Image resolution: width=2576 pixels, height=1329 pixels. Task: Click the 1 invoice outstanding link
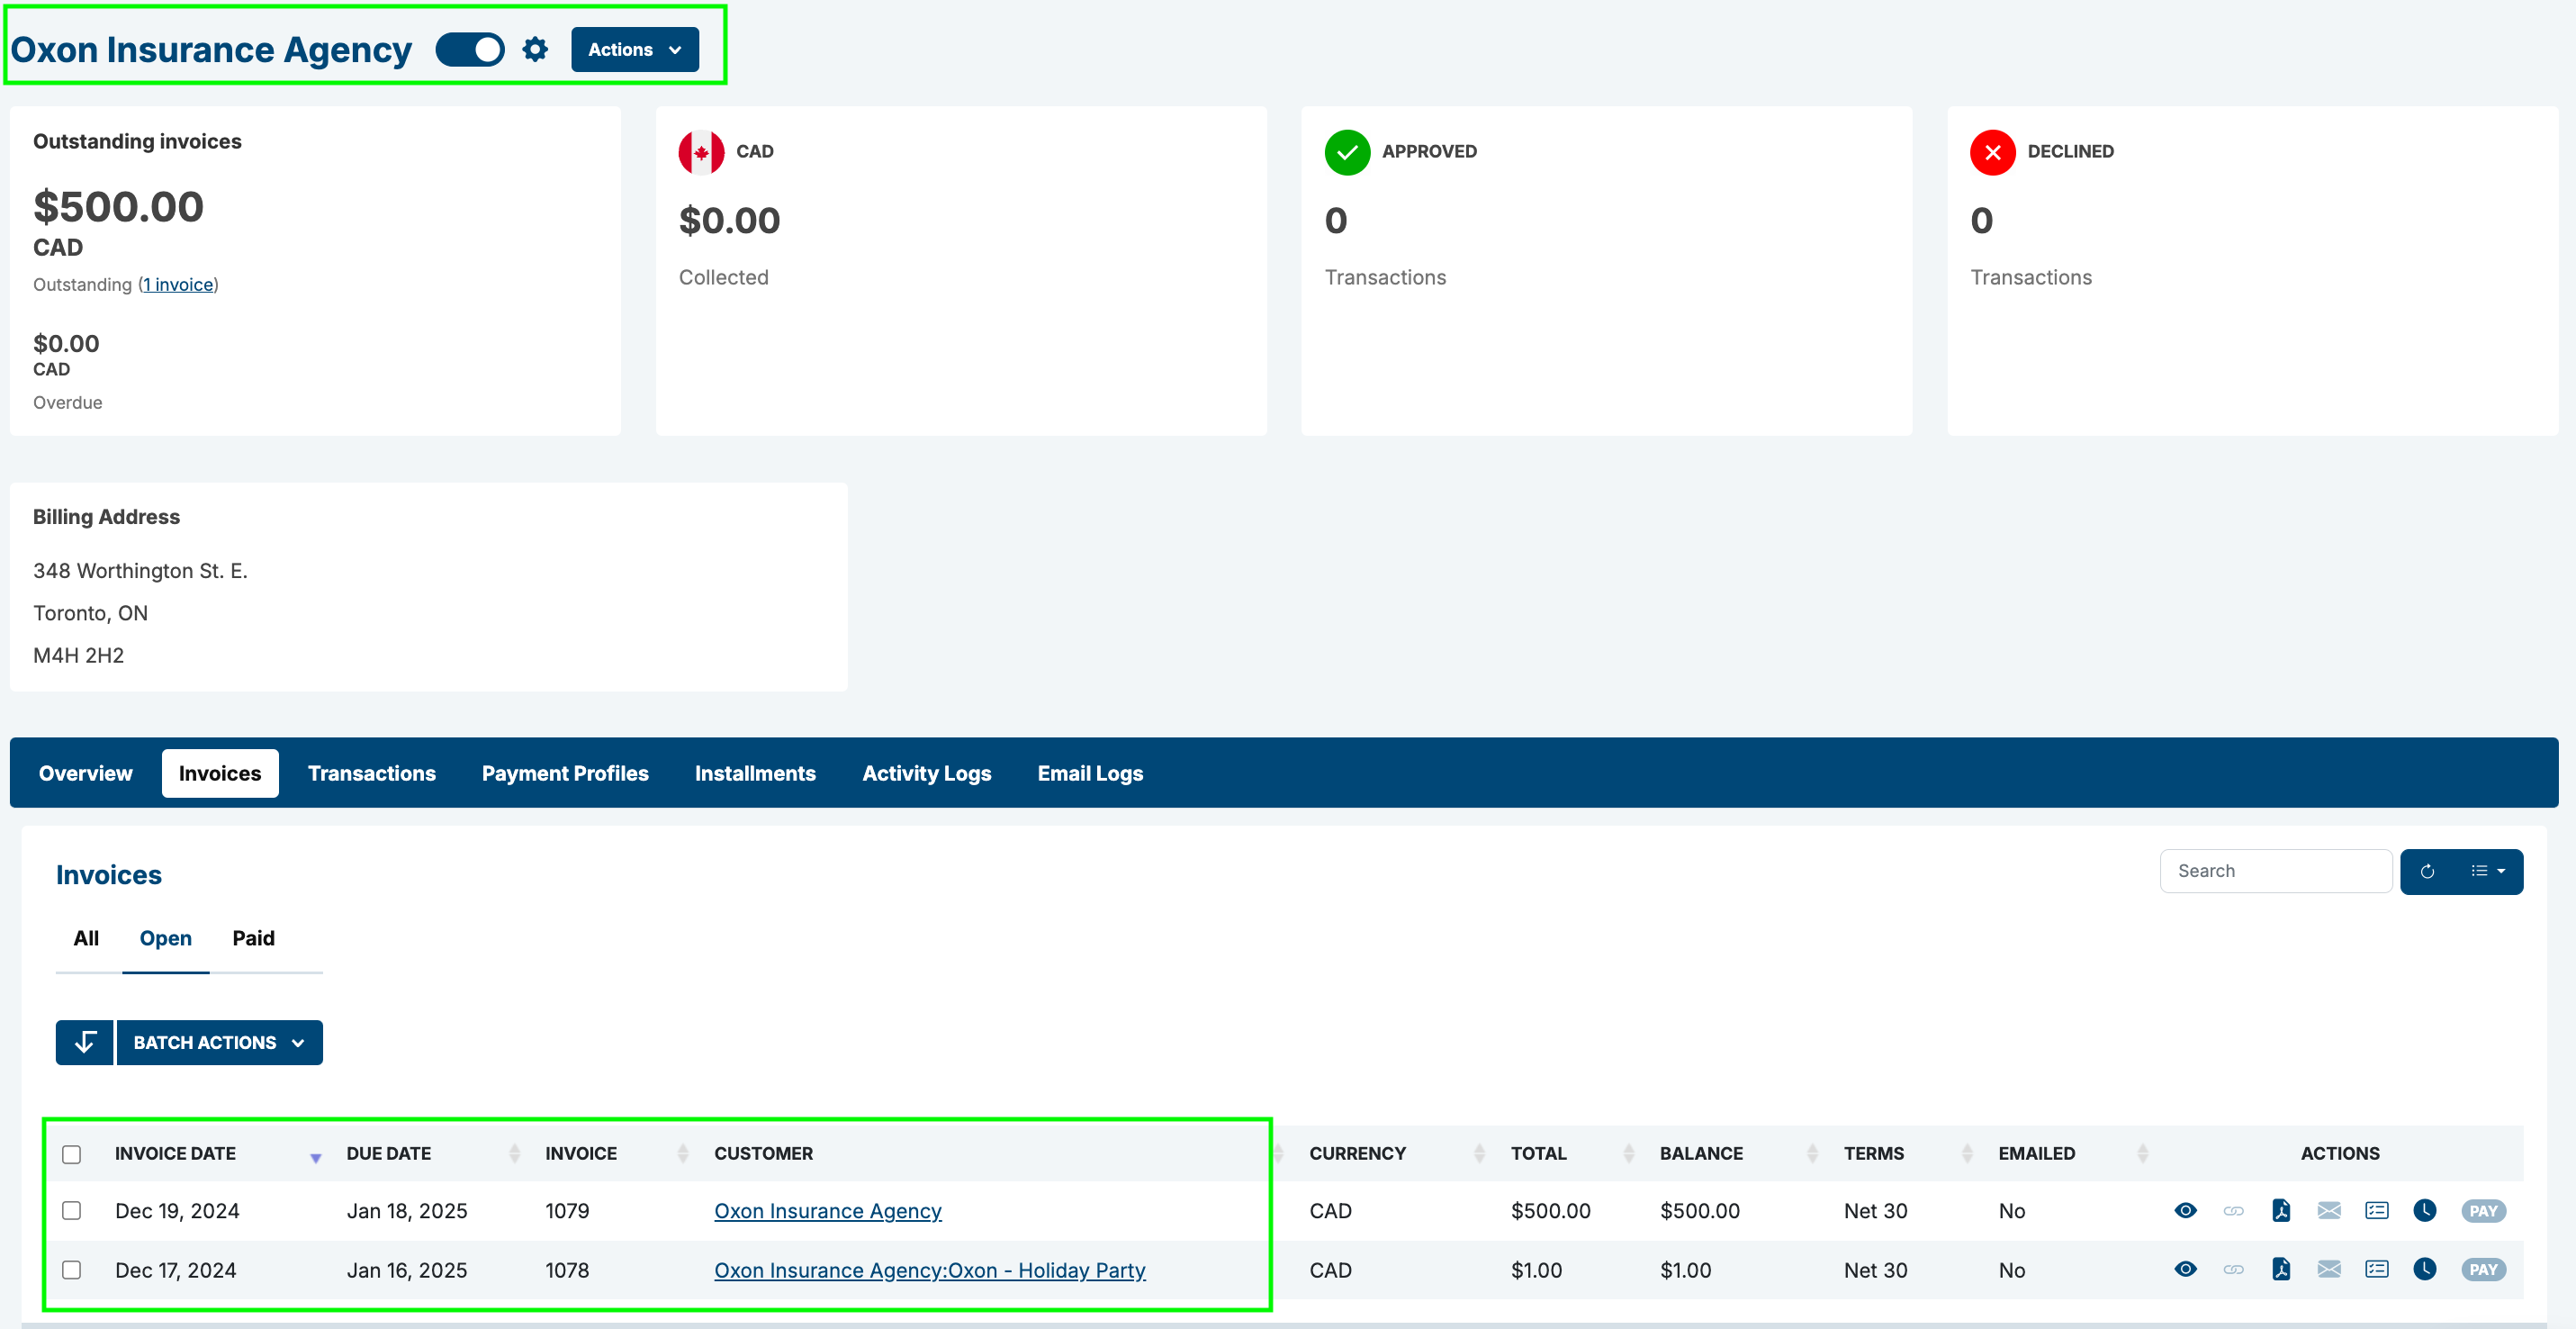178,285
